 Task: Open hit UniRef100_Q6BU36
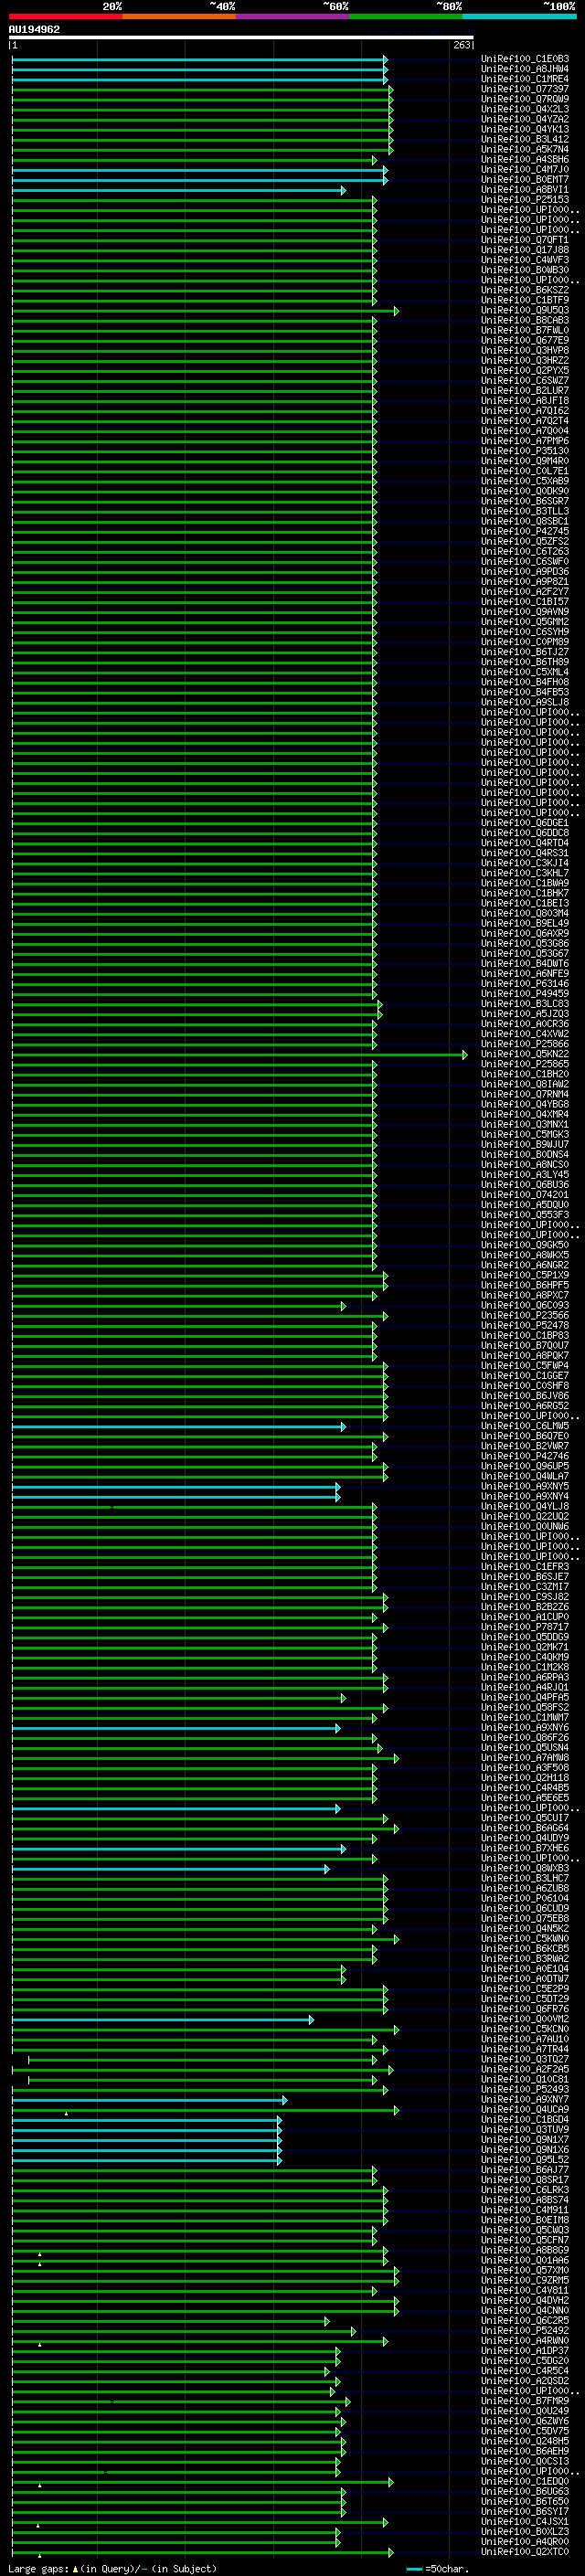(x=525, y=1185)
